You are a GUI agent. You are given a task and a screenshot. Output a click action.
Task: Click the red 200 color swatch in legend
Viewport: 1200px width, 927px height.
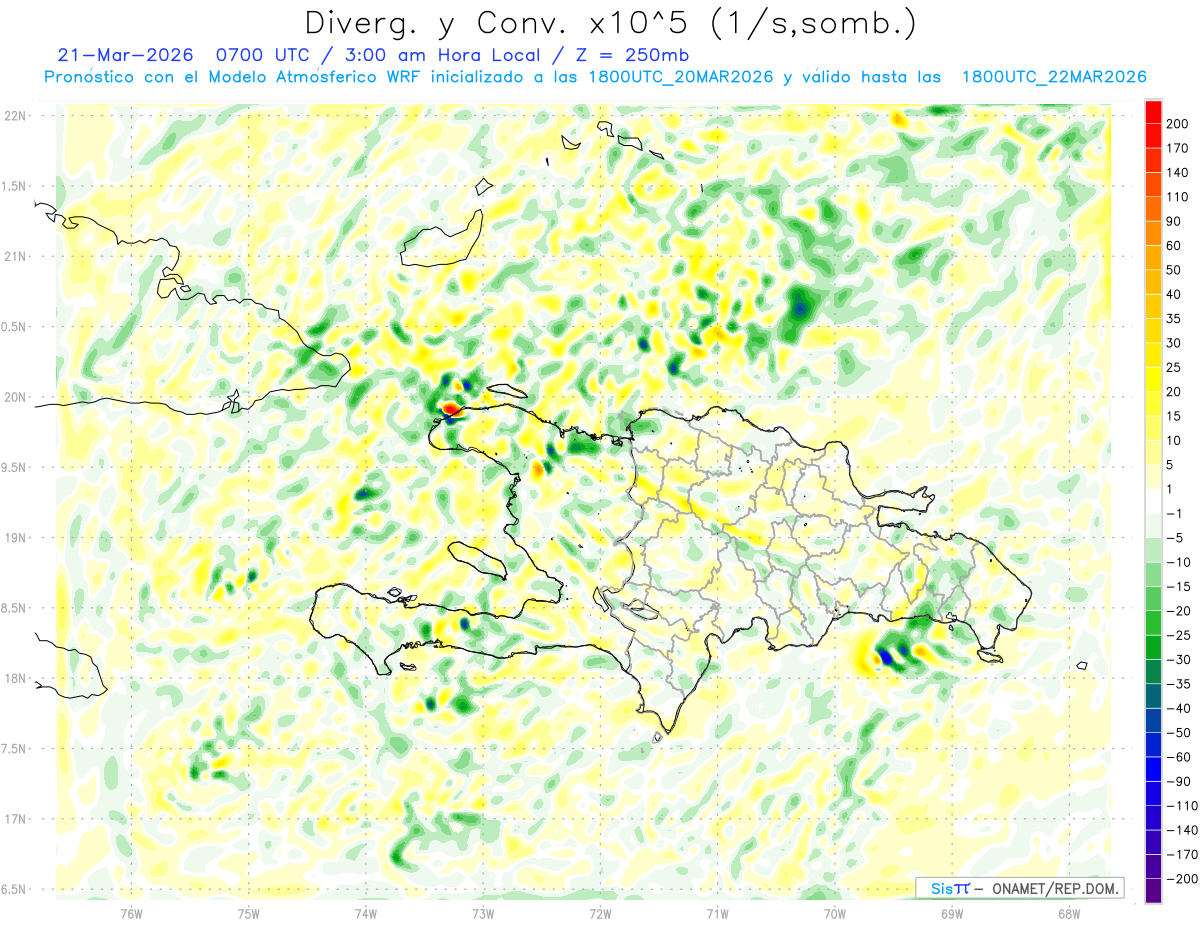pos(1153,112)
